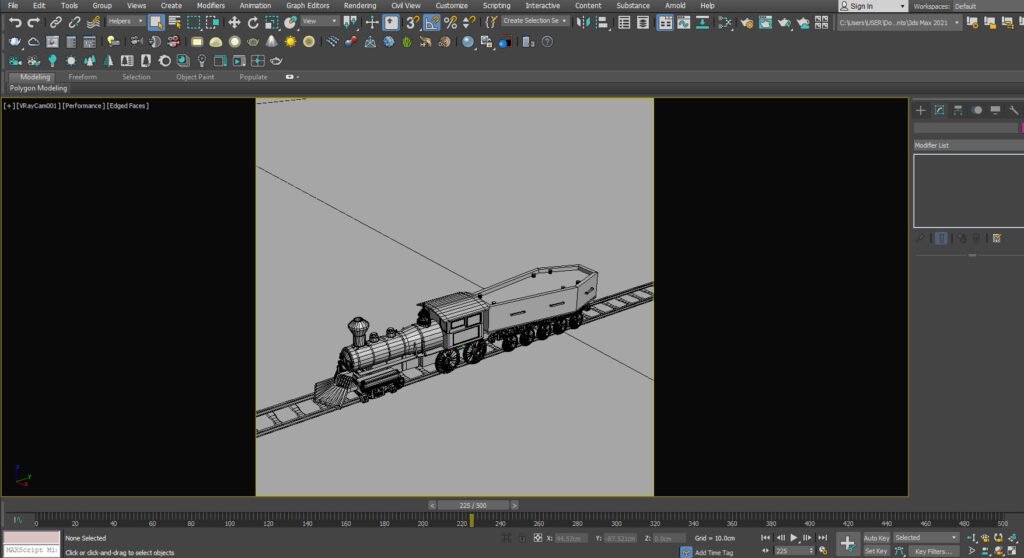Toggle the Angle Snap button

[431, 22]
